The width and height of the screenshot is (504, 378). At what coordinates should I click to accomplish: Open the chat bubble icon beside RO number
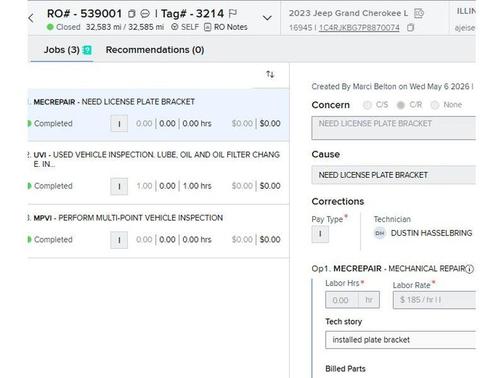point(145,14)
